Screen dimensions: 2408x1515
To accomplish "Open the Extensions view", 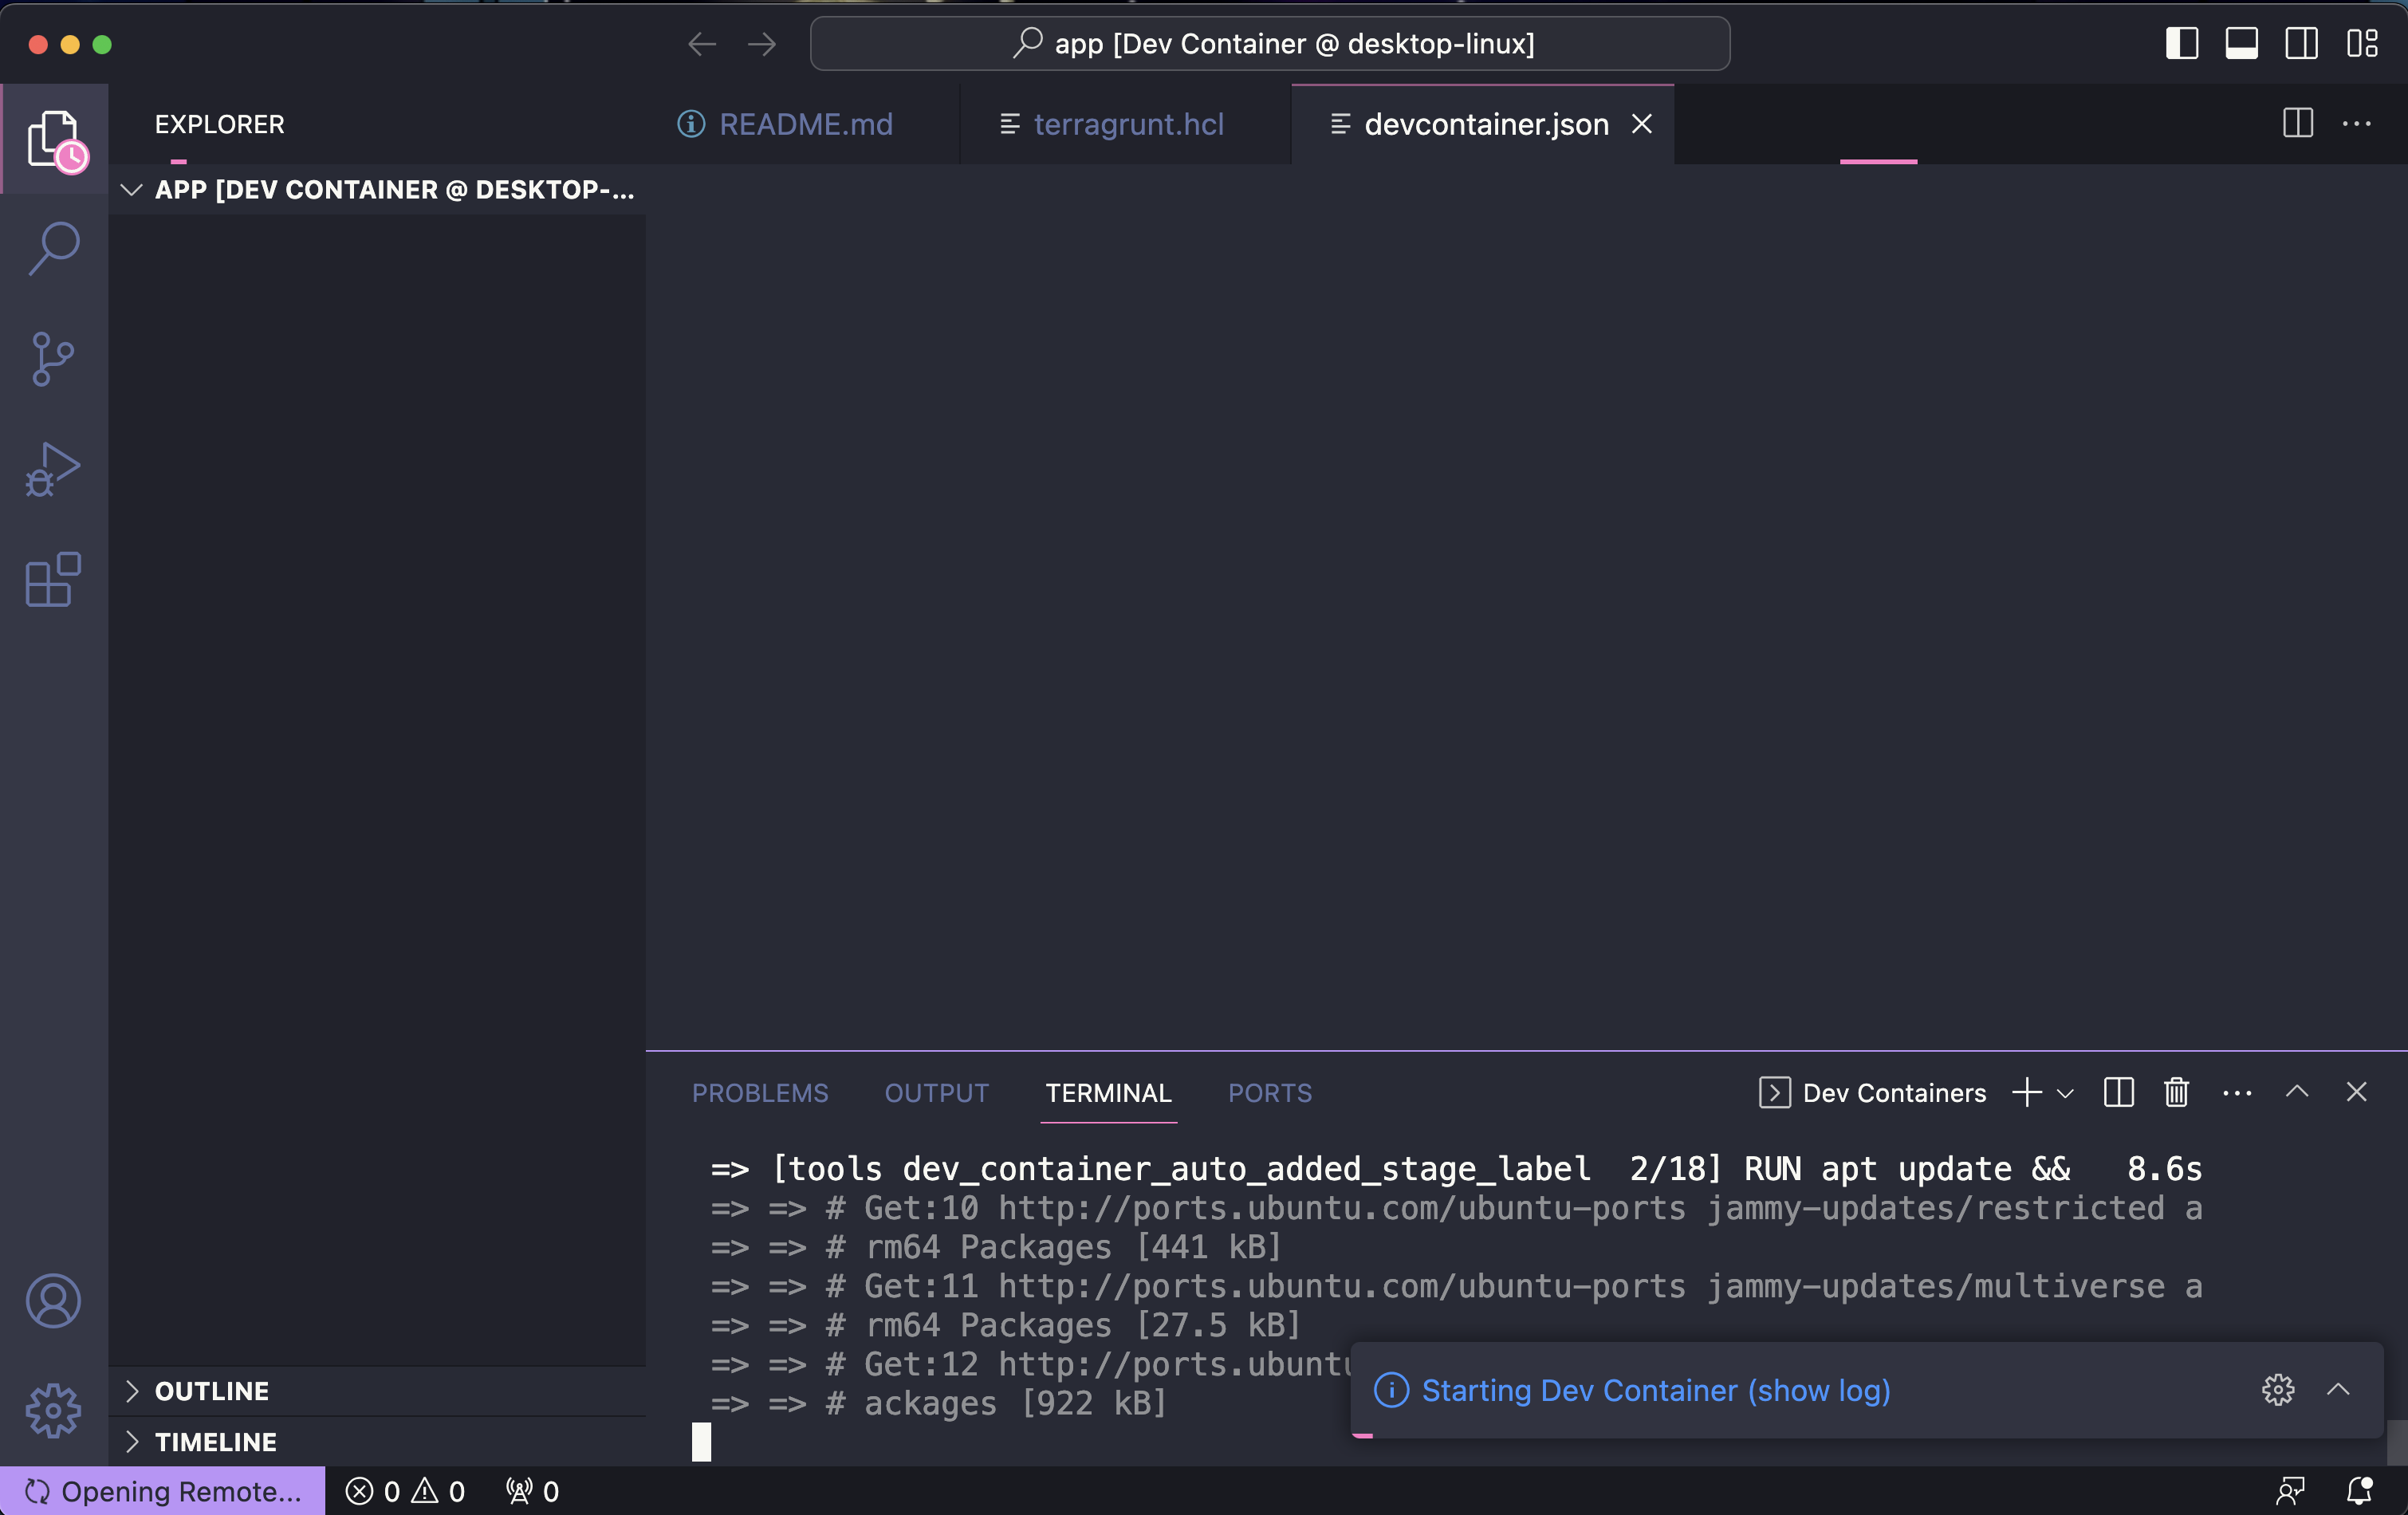I will 54,580.
